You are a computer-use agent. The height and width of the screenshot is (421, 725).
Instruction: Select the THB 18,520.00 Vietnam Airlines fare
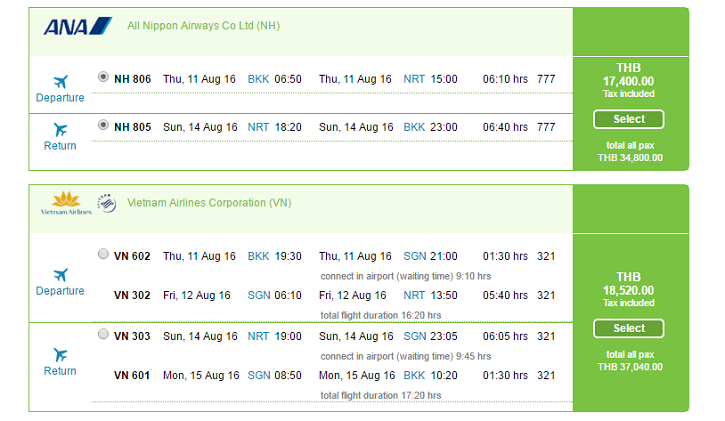[x=629, y=329]
